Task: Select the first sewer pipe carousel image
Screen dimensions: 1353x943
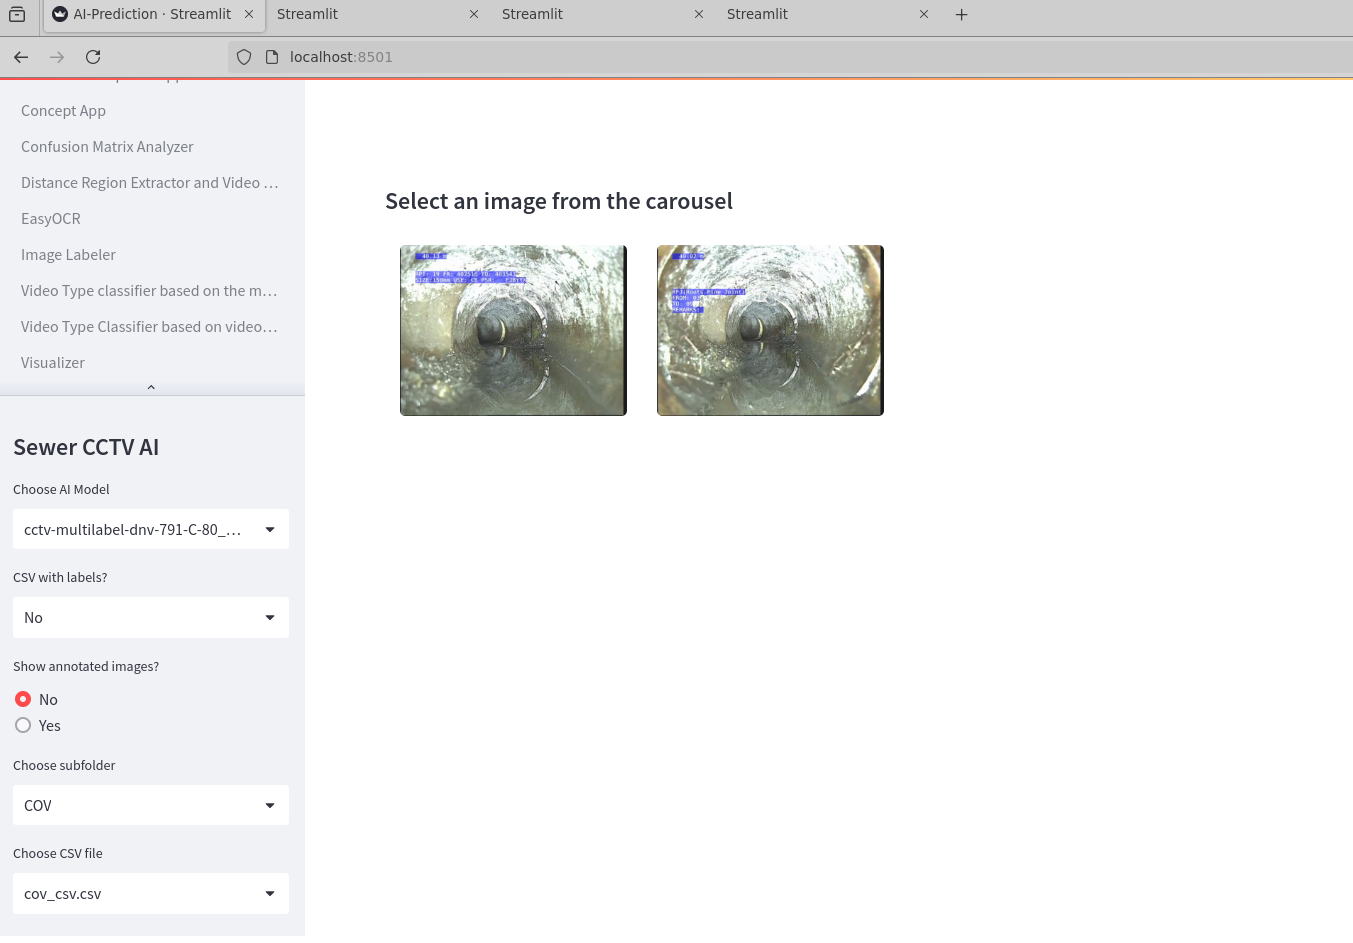Action: [513, 330]
